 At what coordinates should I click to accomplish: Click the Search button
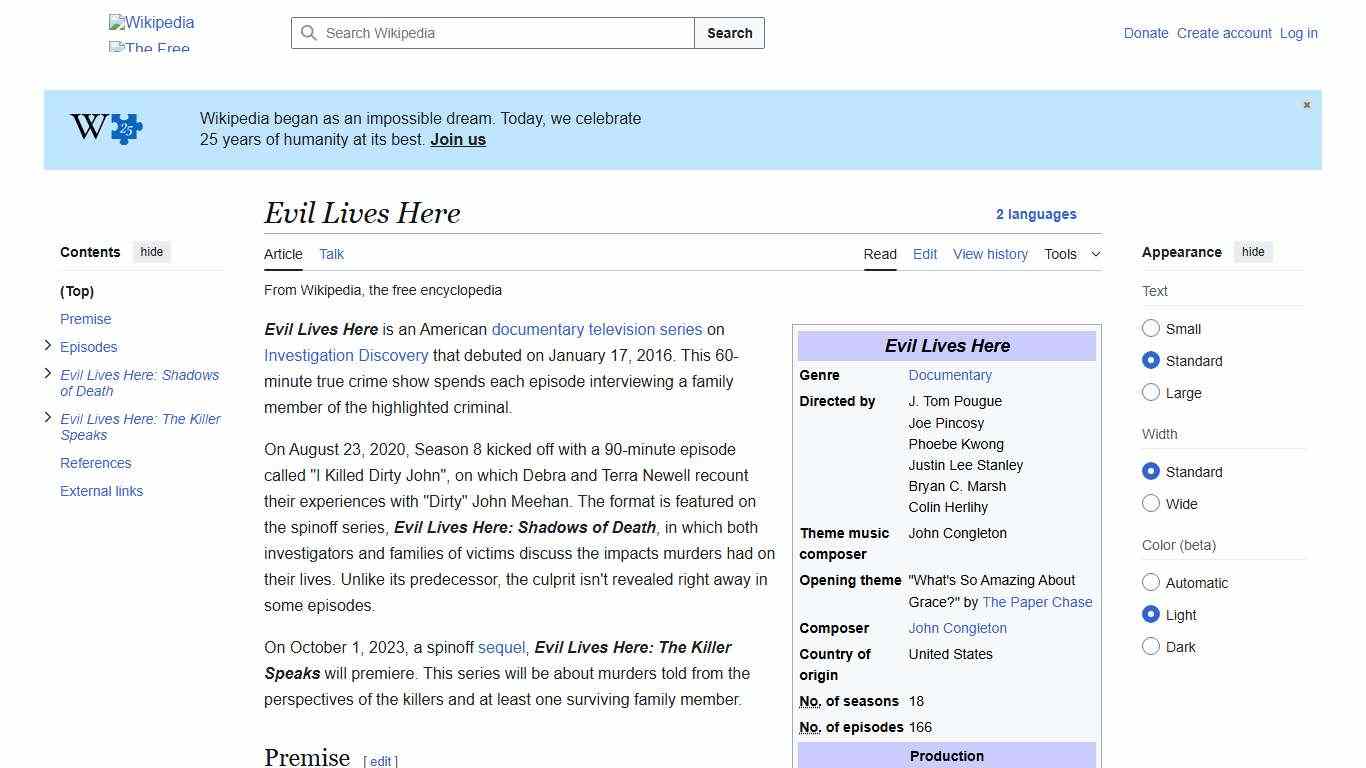click(x=729, y=33)
